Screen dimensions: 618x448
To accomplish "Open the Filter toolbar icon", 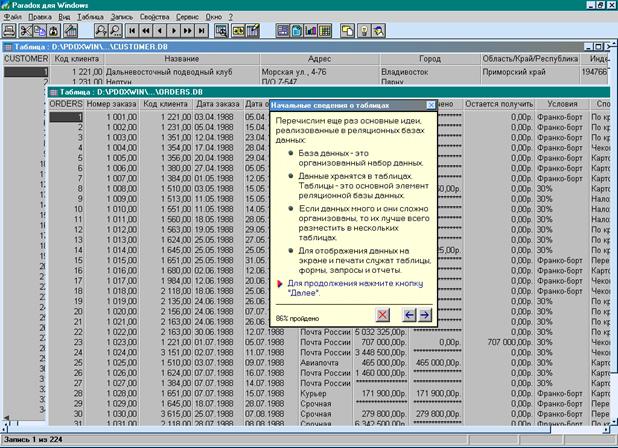I will coord(222,30).
